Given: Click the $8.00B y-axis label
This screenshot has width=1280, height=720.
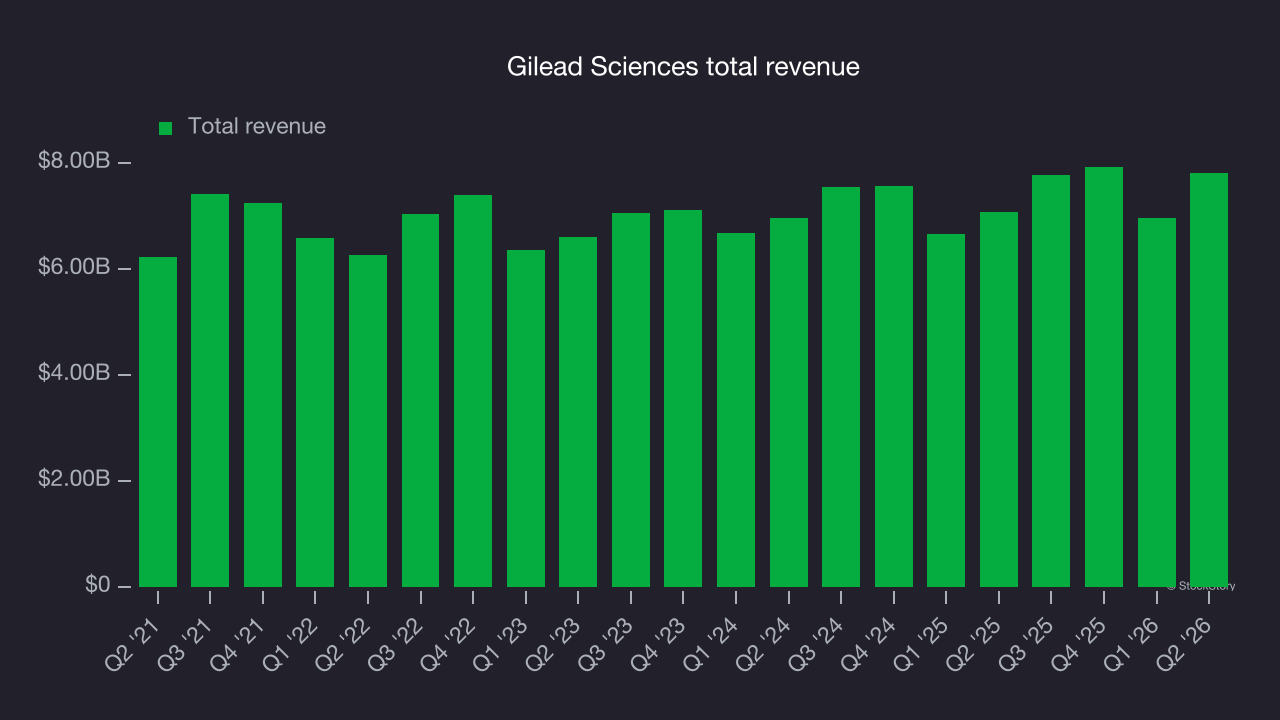Looking at the screenshot, I should click(74, 162).
